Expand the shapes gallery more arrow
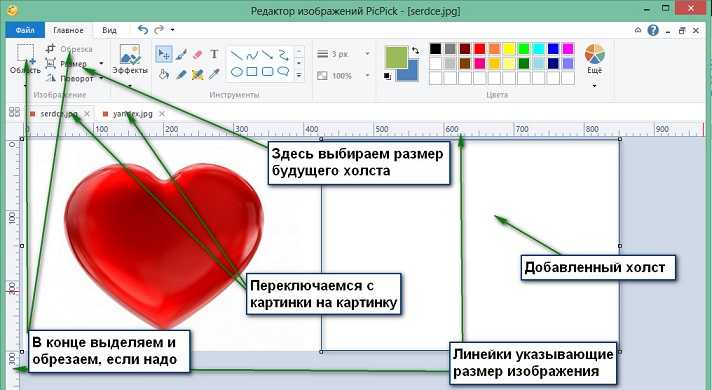This screenshot has height=390, width=712. 299,74
